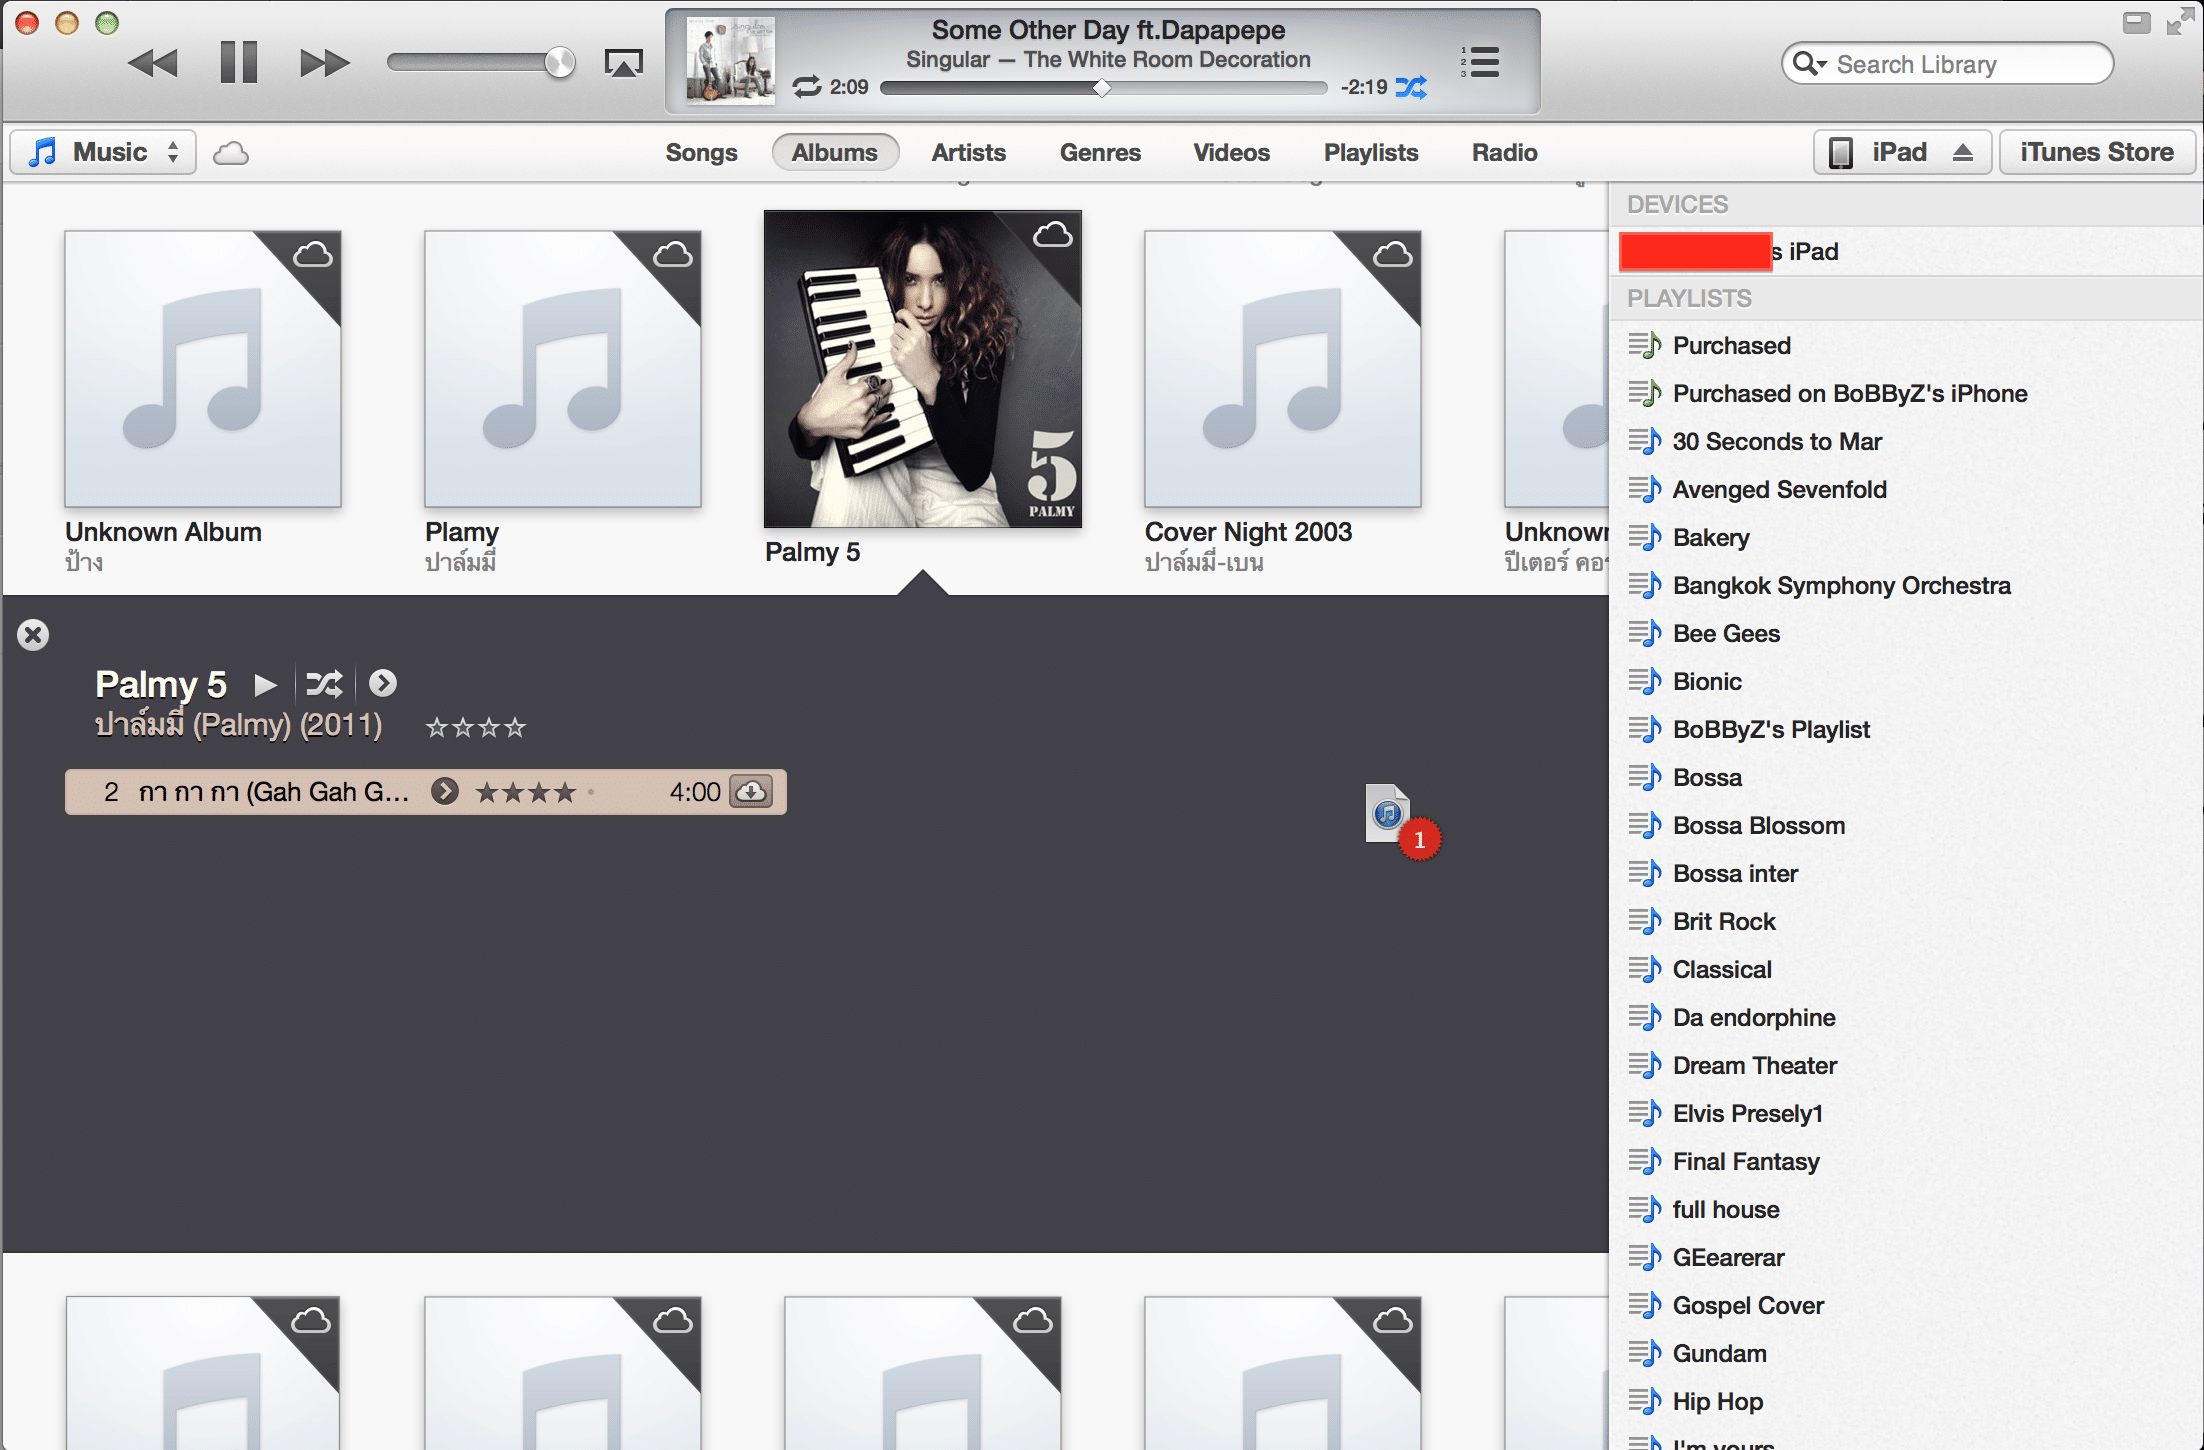Viewport: 2204px width, 1450px height.
Task: Show the Playlists tab
Action: click(x=1371, y=153)
